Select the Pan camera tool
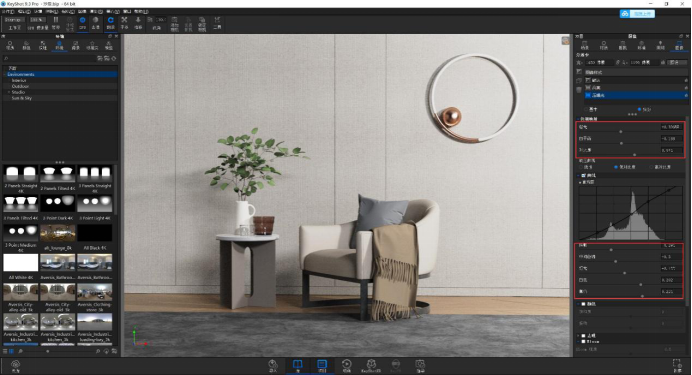The height and width of the screenshot is (375, 692). coord(124,23)
